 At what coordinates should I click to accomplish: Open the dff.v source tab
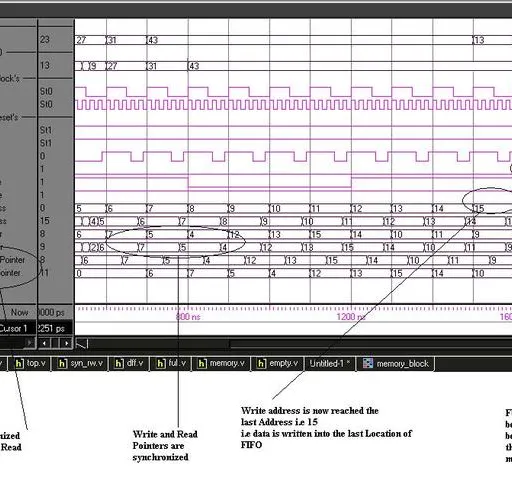(129, 363)
